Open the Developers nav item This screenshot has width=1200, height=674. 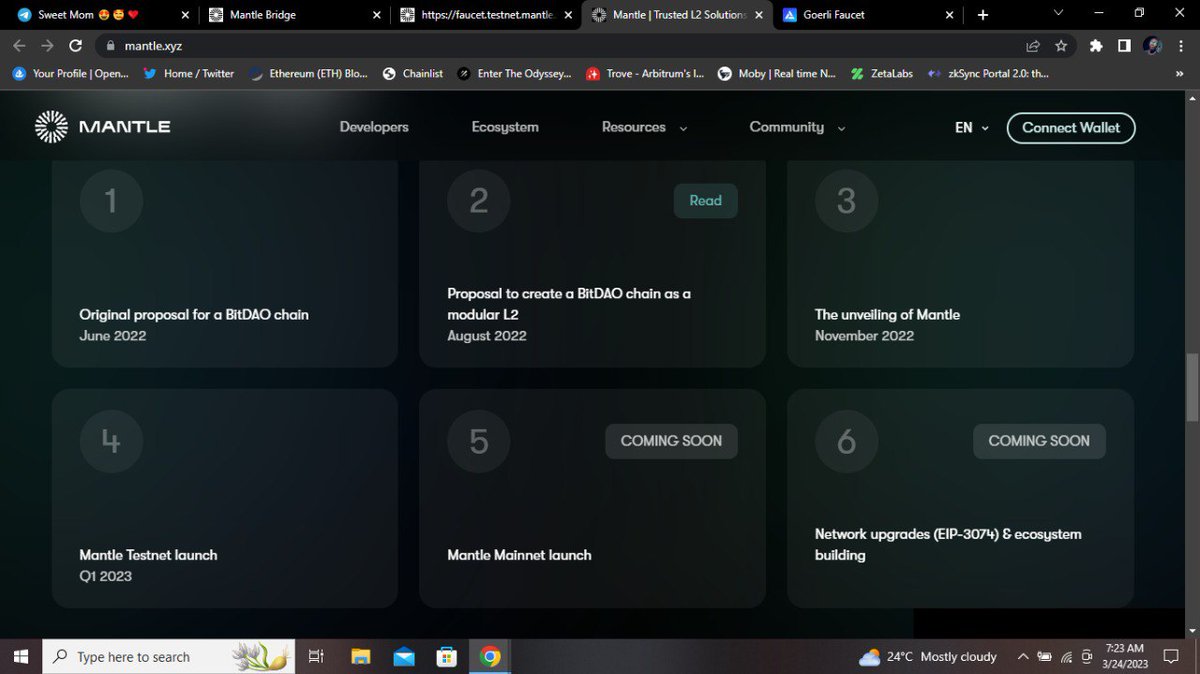(x=374, y=127)
